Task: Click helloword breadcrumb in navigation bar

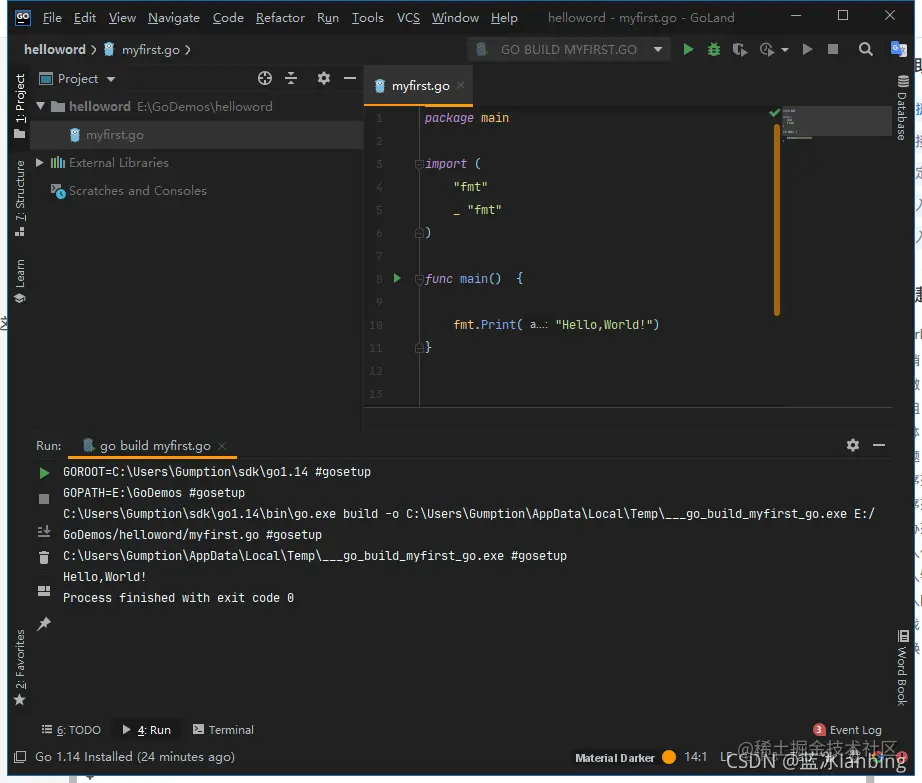Action: (55, 49)
